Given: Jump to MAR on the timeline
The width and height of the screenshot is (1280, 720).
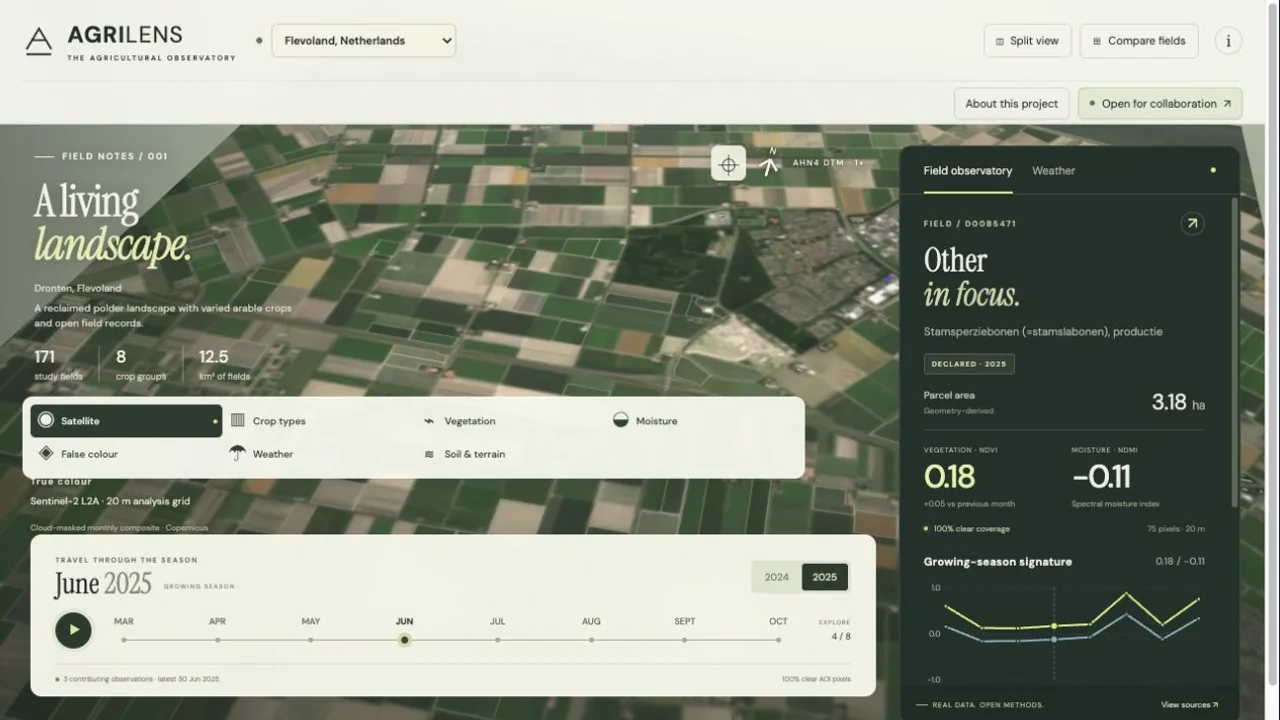Looking at the screenshot, I should (124, 630).
